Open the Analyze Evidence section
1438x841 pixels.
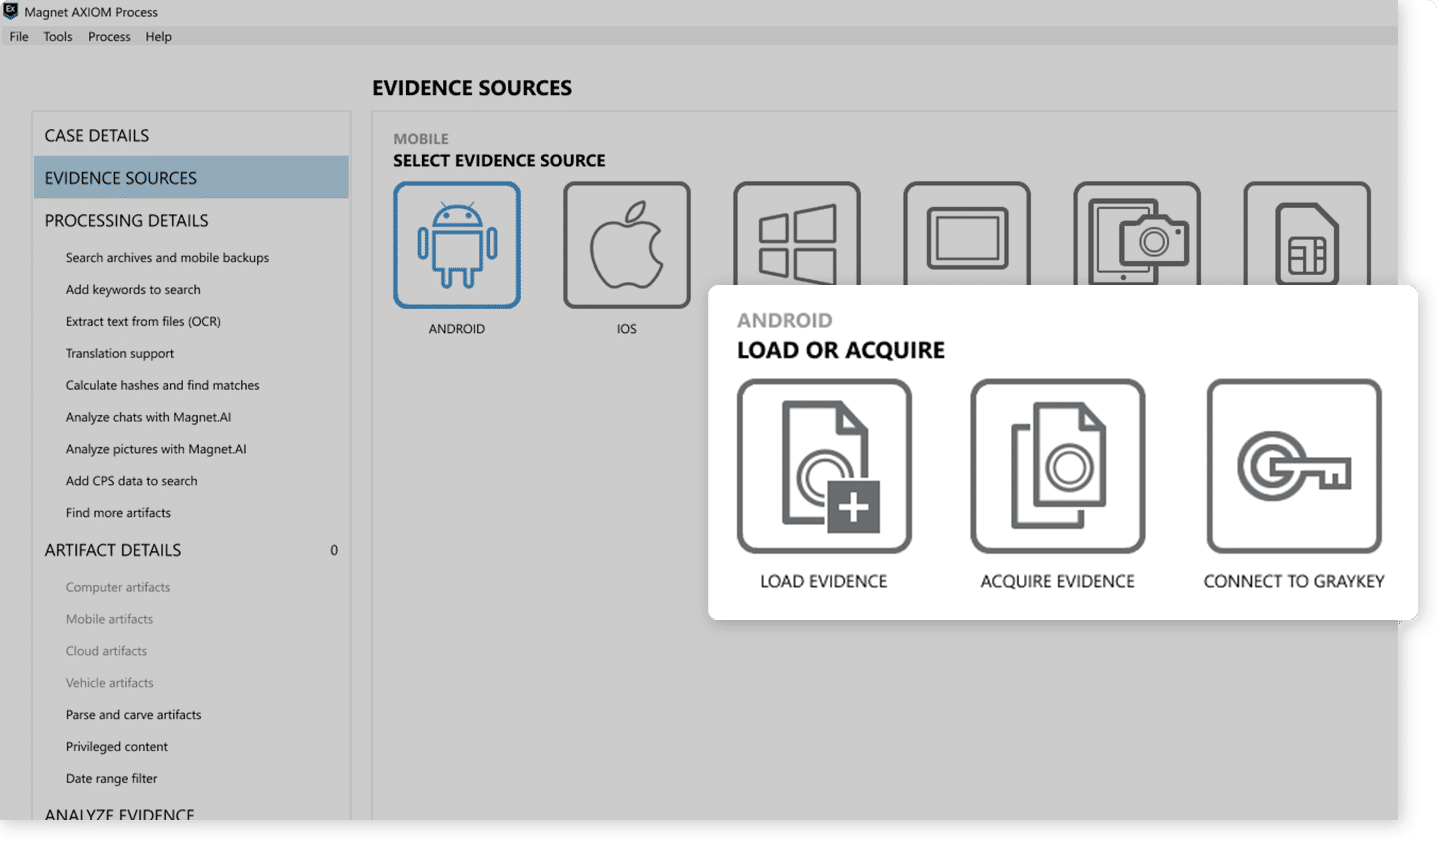pos(119,813)
